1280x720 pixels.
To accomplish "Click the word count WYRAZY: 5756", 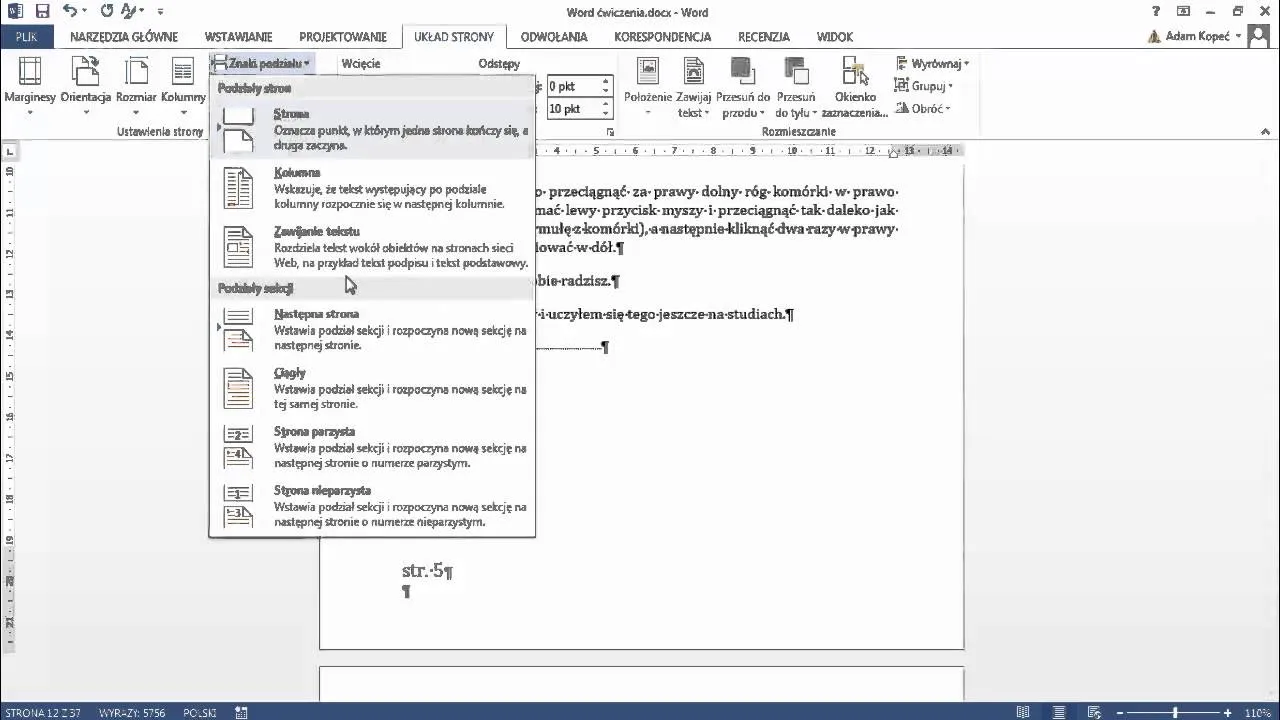I will tap(133, 713).
